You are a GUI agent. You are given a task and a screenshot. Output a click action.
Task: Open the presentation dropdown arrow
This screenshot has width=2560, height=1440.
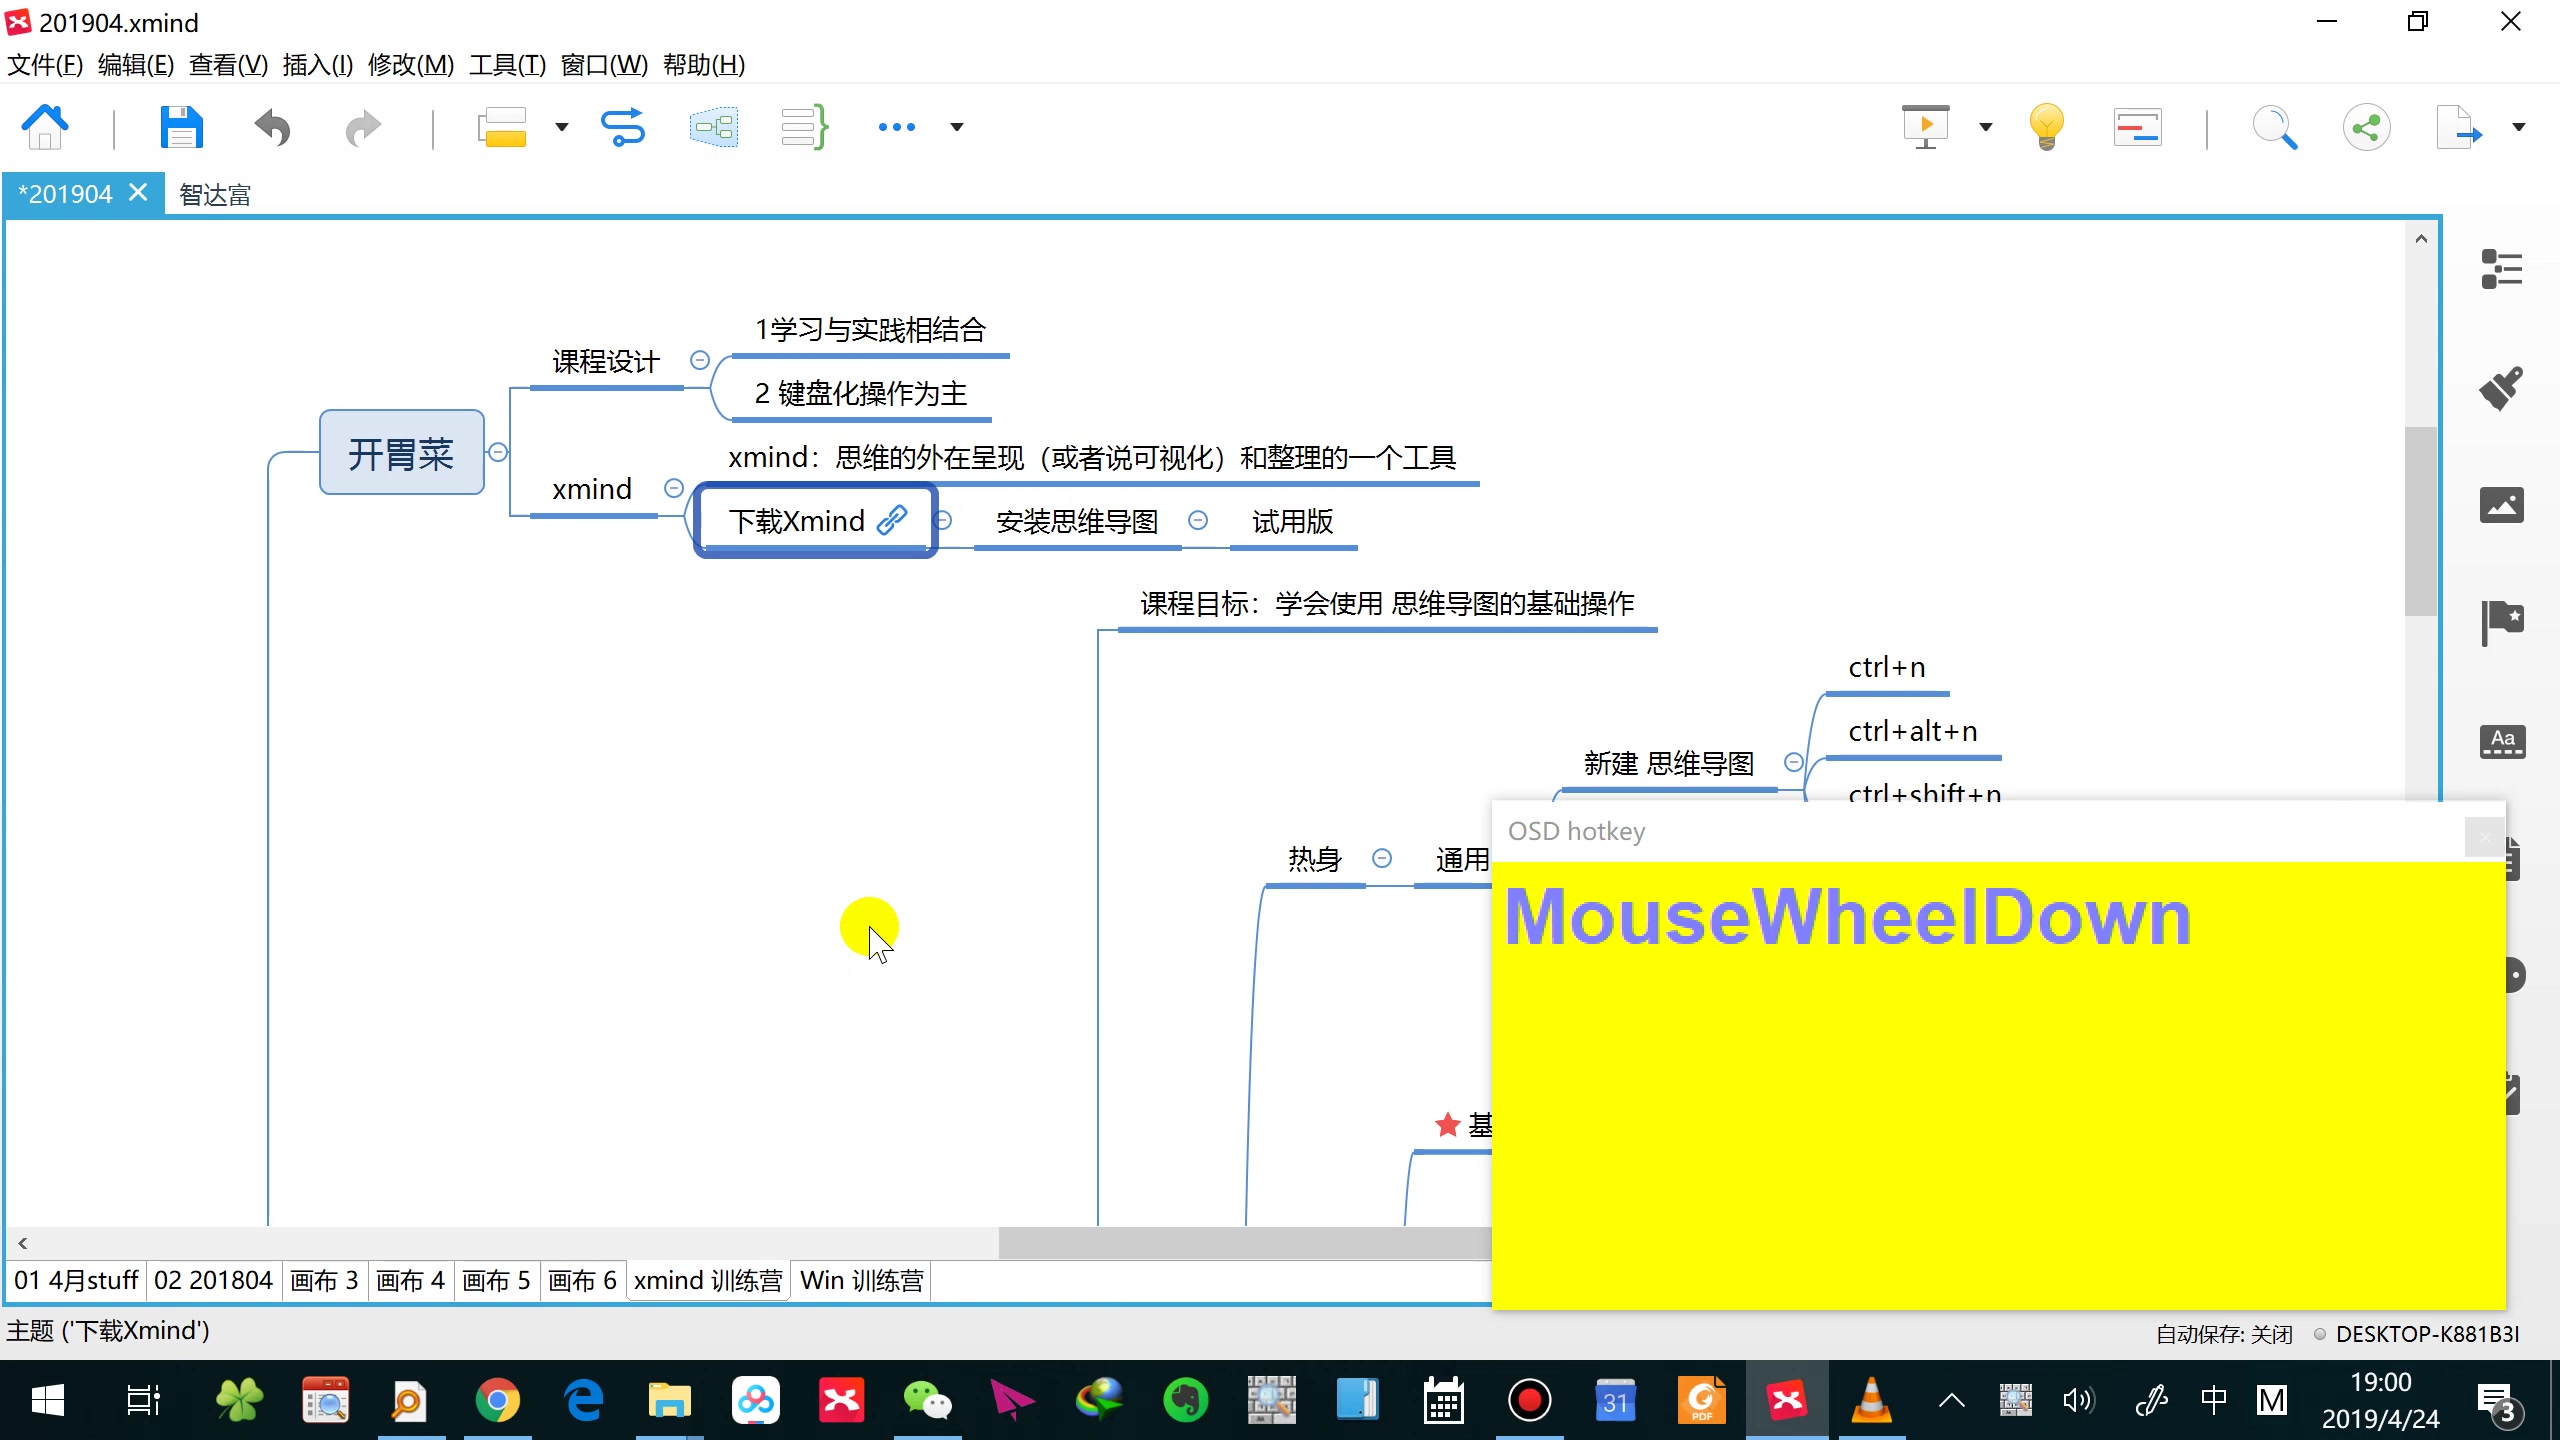click(1986, 127)
